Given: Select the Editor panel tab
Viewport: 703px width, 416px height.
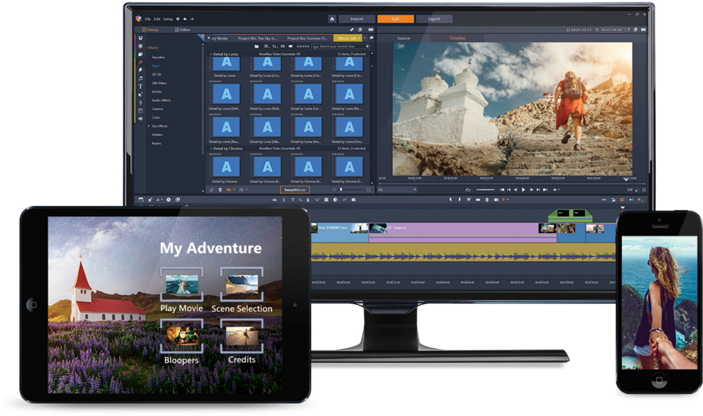Looking at the screenshot, I should [x=182, y=30].
